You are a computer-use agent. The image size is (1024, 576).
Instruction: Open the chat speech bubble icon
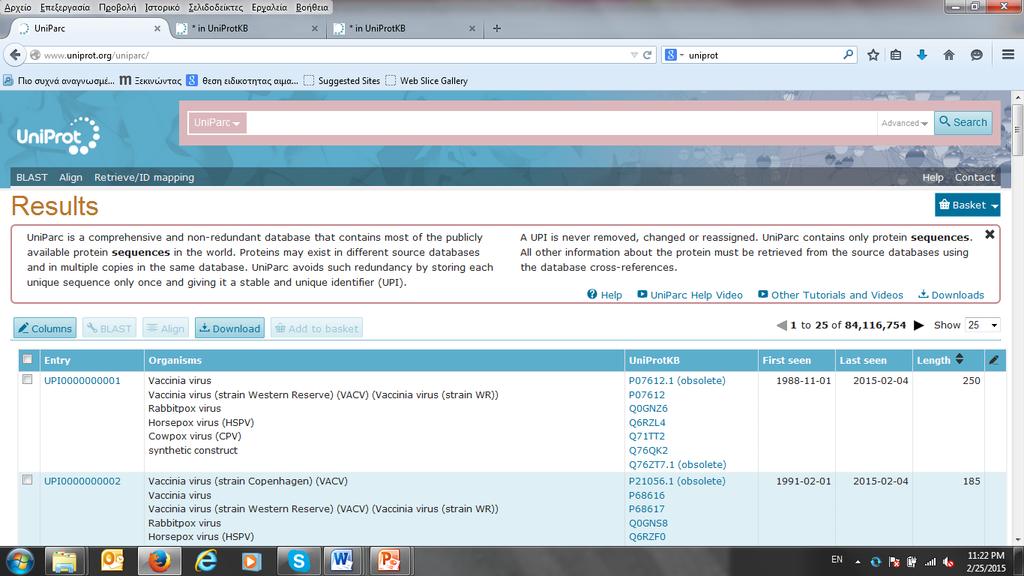976,56
